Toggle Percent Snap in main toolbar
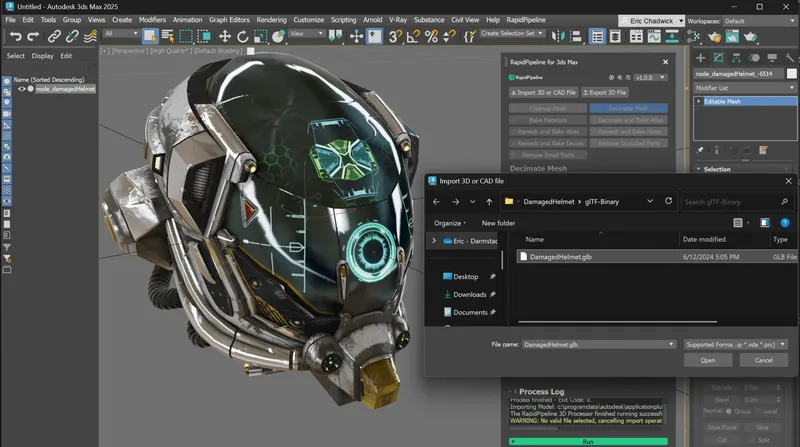This screenshot has height=447, width=800. click(x=432, y=36)
